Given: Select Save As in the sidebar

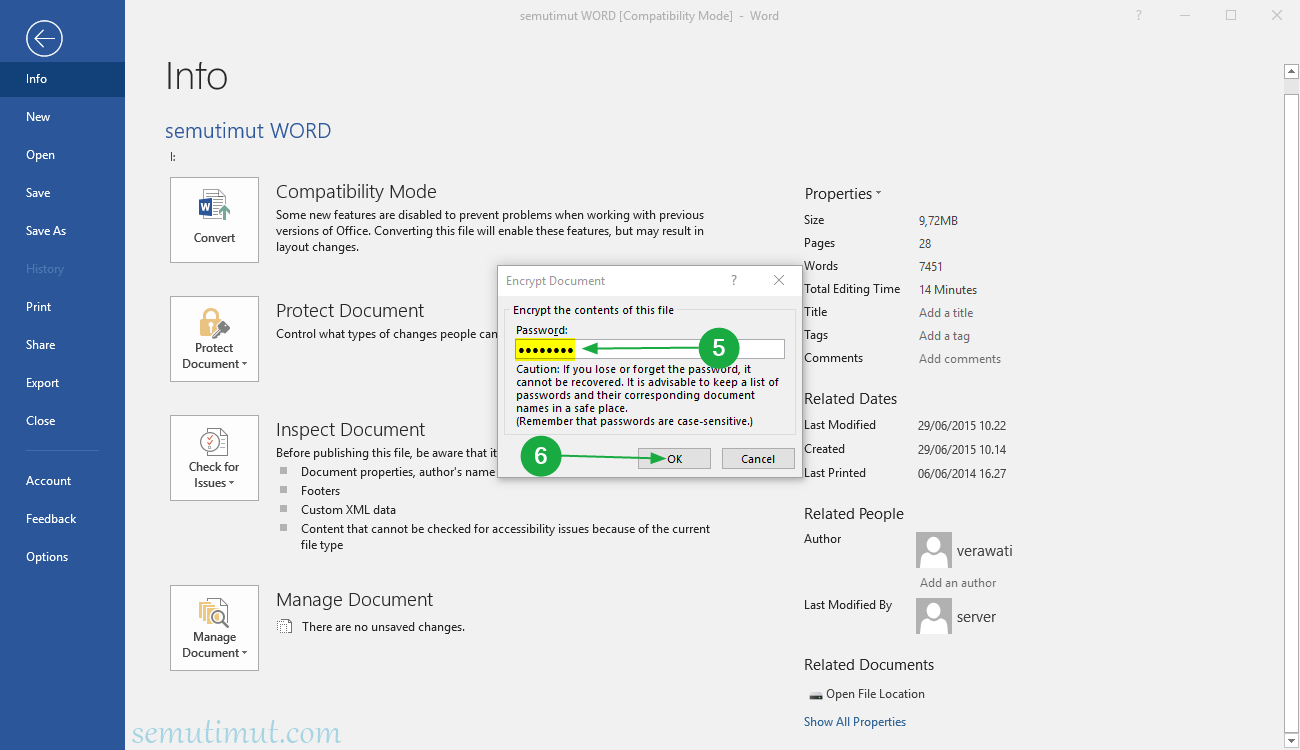Looking at the screenshot, I should click(62, 231).
